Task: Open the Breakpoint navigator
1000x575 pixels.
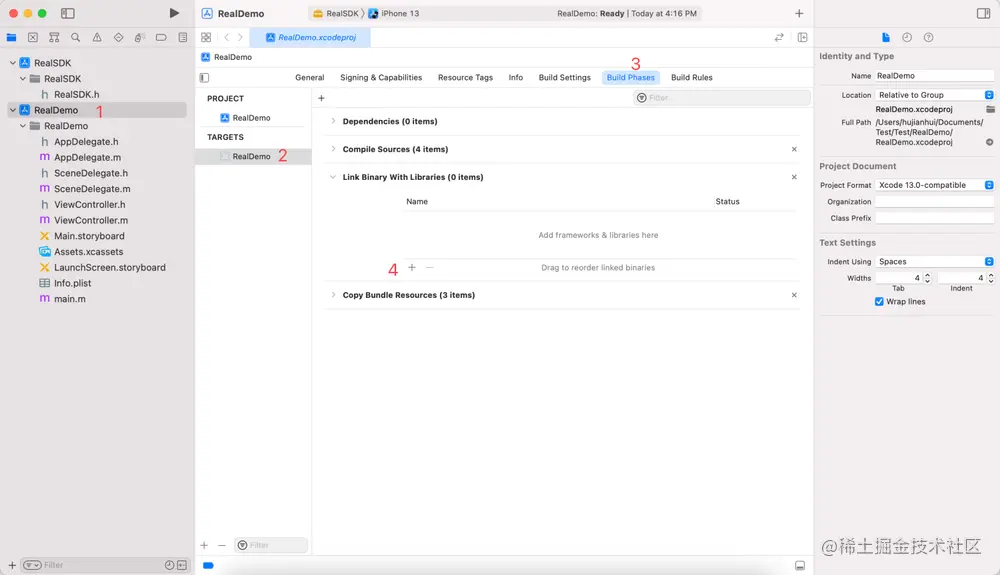Action: [161, 38]
